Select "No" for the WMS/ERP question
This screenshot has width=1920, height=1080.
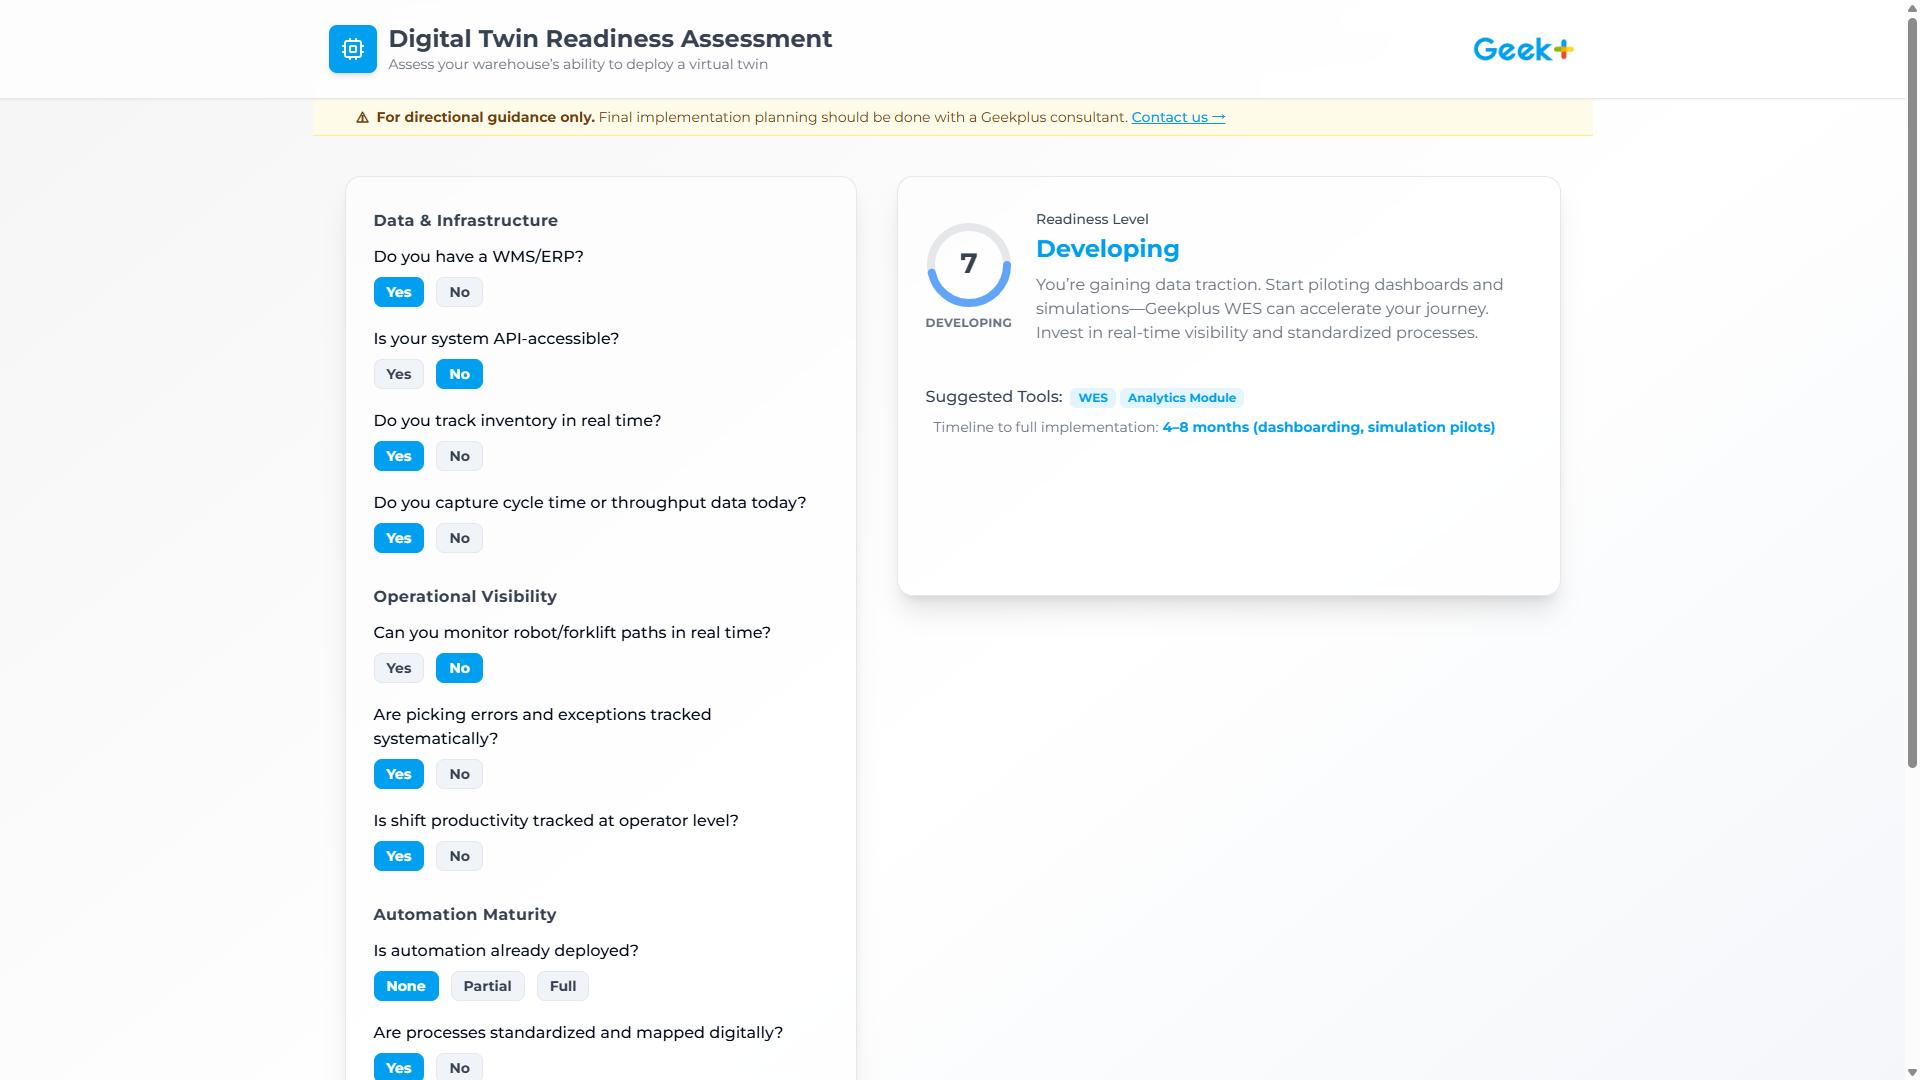458,292
